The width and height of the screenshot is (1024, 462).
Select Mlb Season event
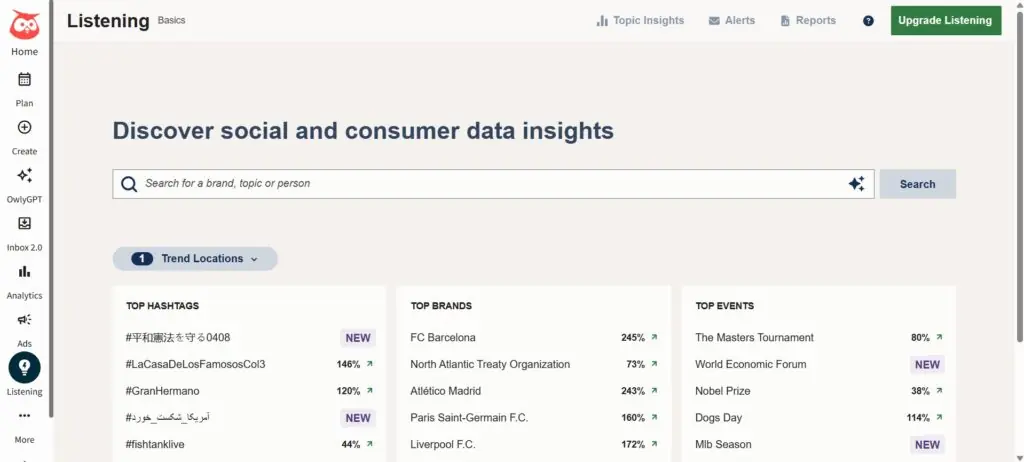coord(723,444)
